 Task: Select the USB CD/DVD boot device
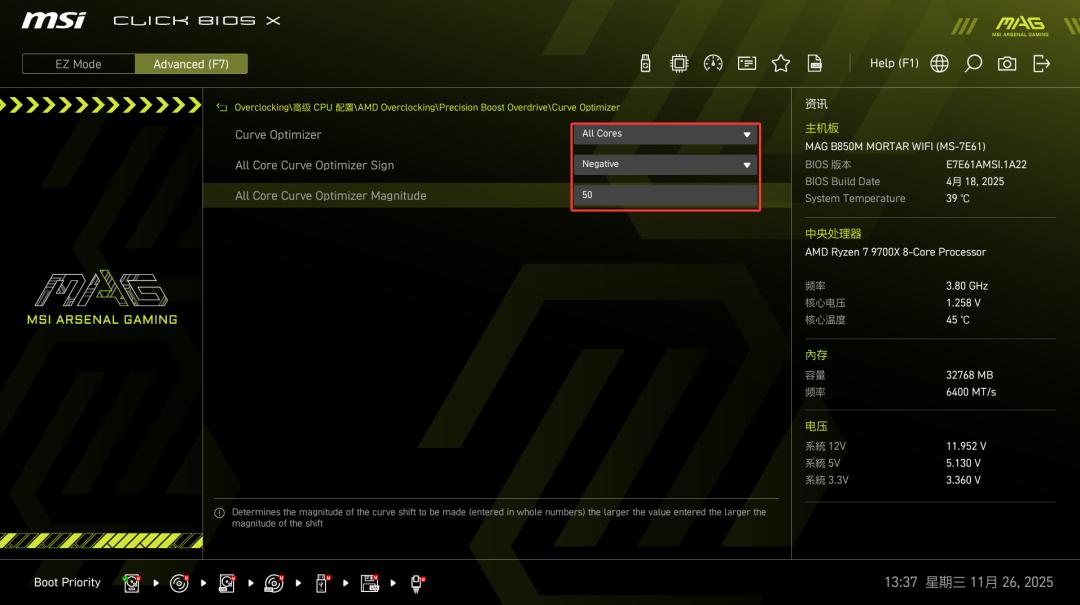274,583
